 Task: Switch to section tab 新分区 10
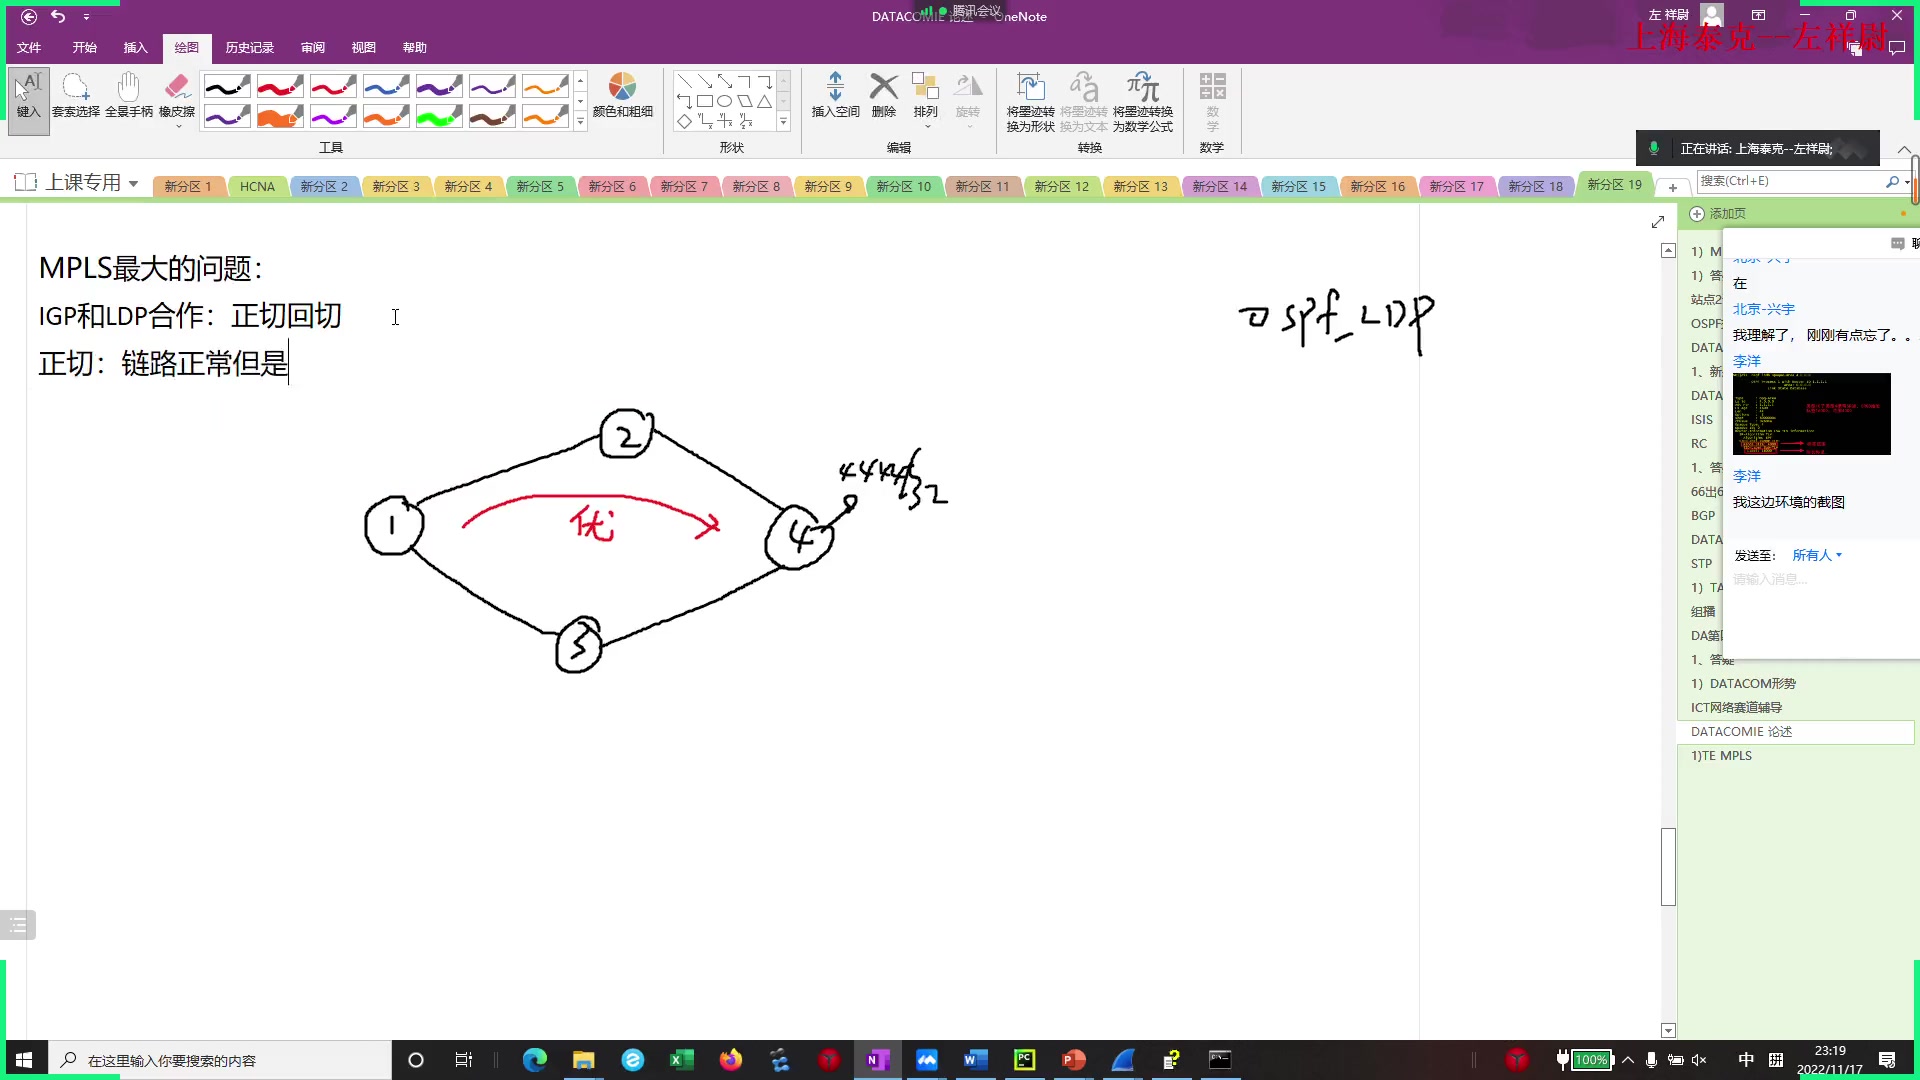tap(903, 186)
